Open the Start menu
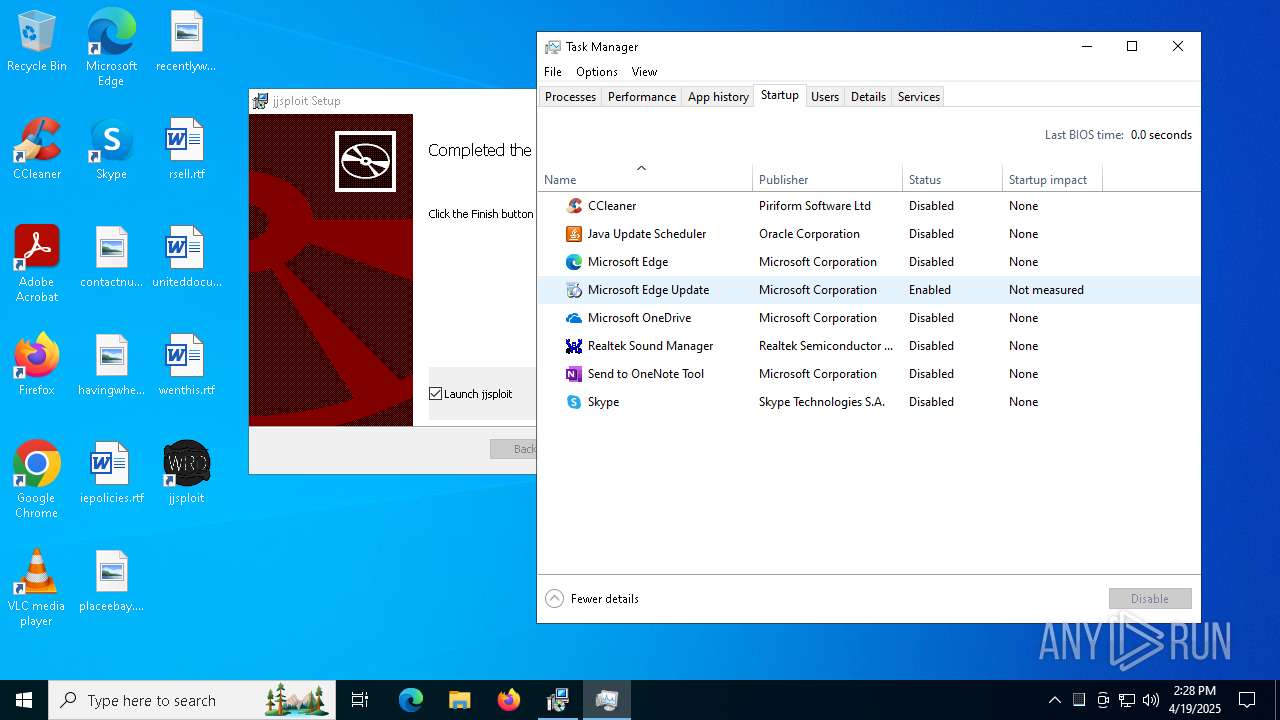Screen dimensions: 1280x720 coord(24,700)
